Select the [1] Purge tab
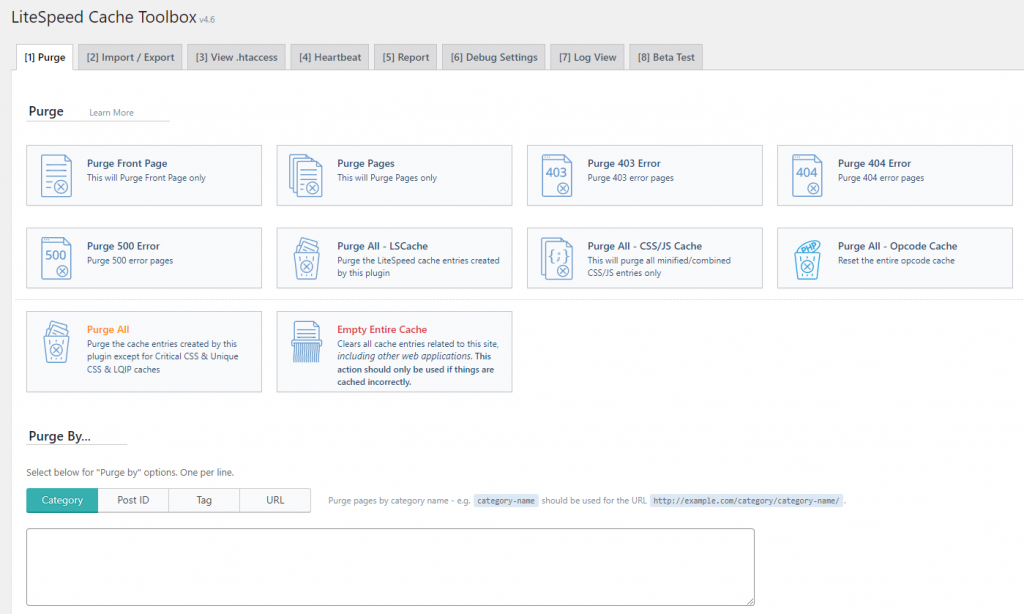The width and height of the screenshot is (1024, 614). pyautogui.click(x=44, y=57)
